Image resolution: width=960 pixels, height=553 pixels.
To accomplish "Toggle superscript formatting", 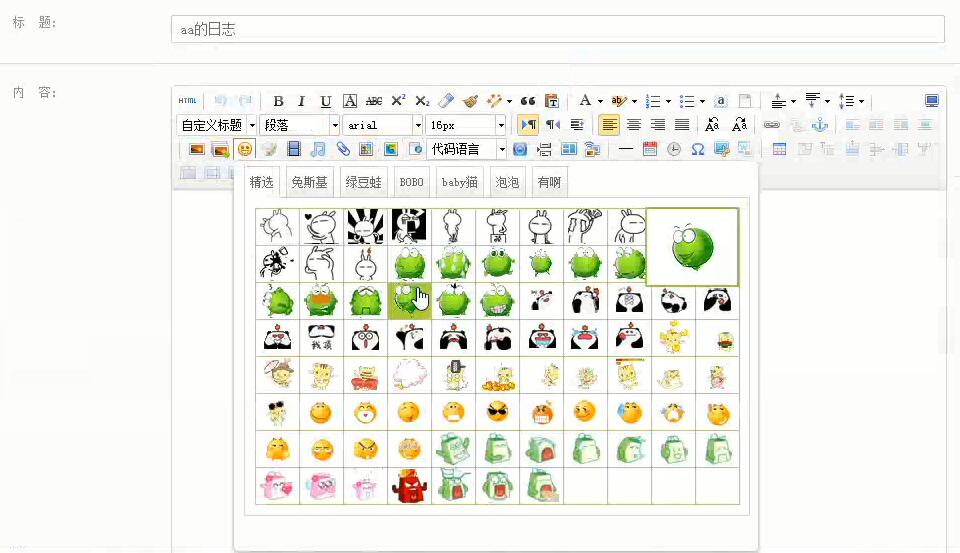I will (x=398, y=101).
